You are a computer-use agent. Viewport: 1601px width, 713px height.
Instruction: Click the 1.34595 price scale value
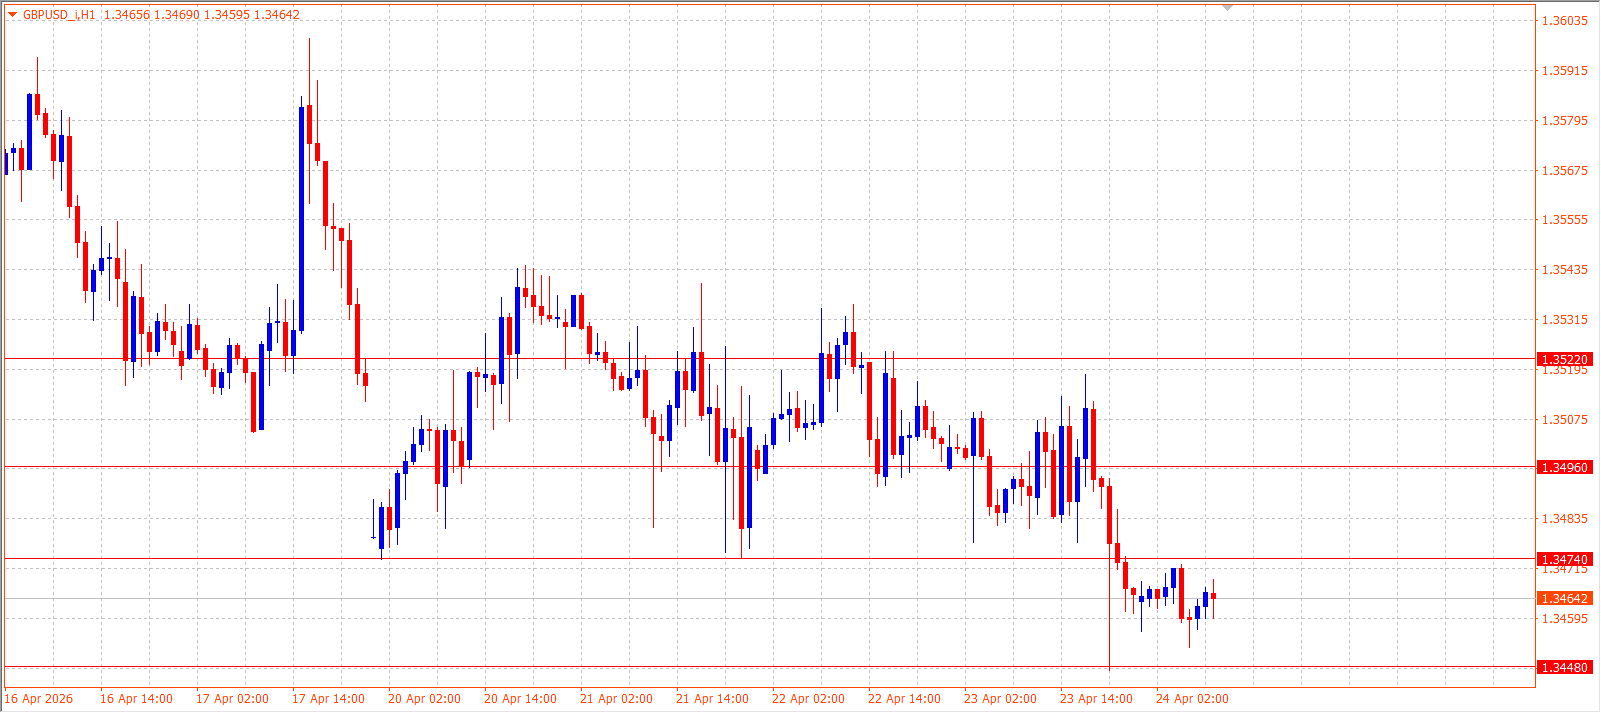click(1565, 619)
